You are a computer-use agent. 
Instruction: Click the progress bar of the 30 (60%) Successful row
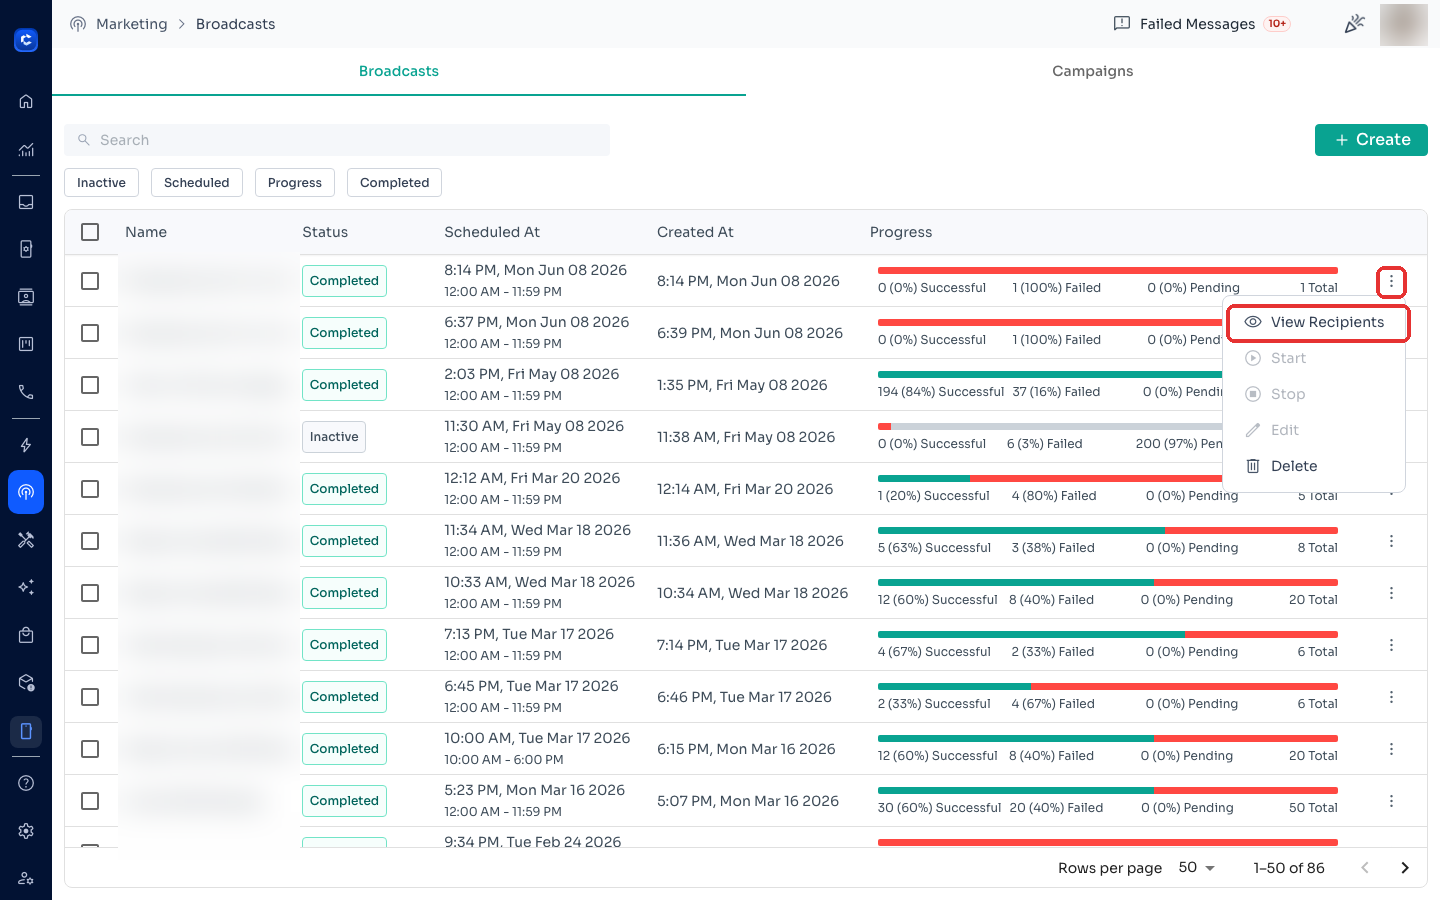click(x=1107, y=790)
